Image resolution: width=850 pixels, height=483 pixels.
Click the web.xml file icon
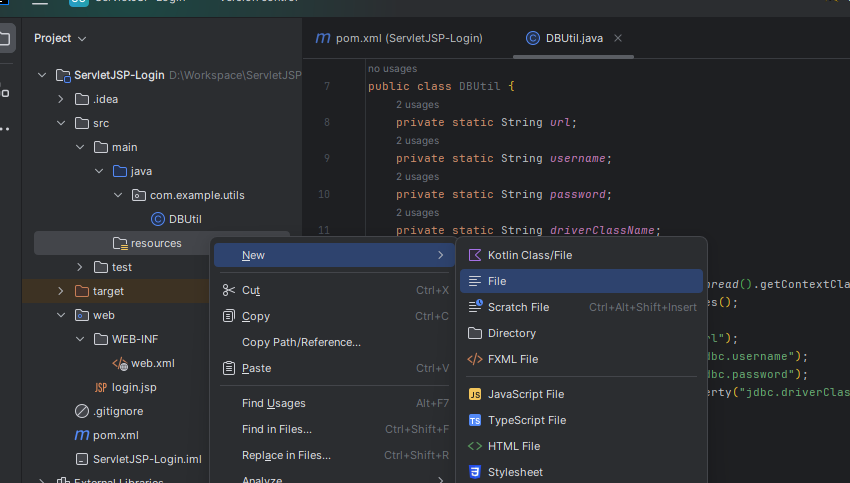coord(119,363)
